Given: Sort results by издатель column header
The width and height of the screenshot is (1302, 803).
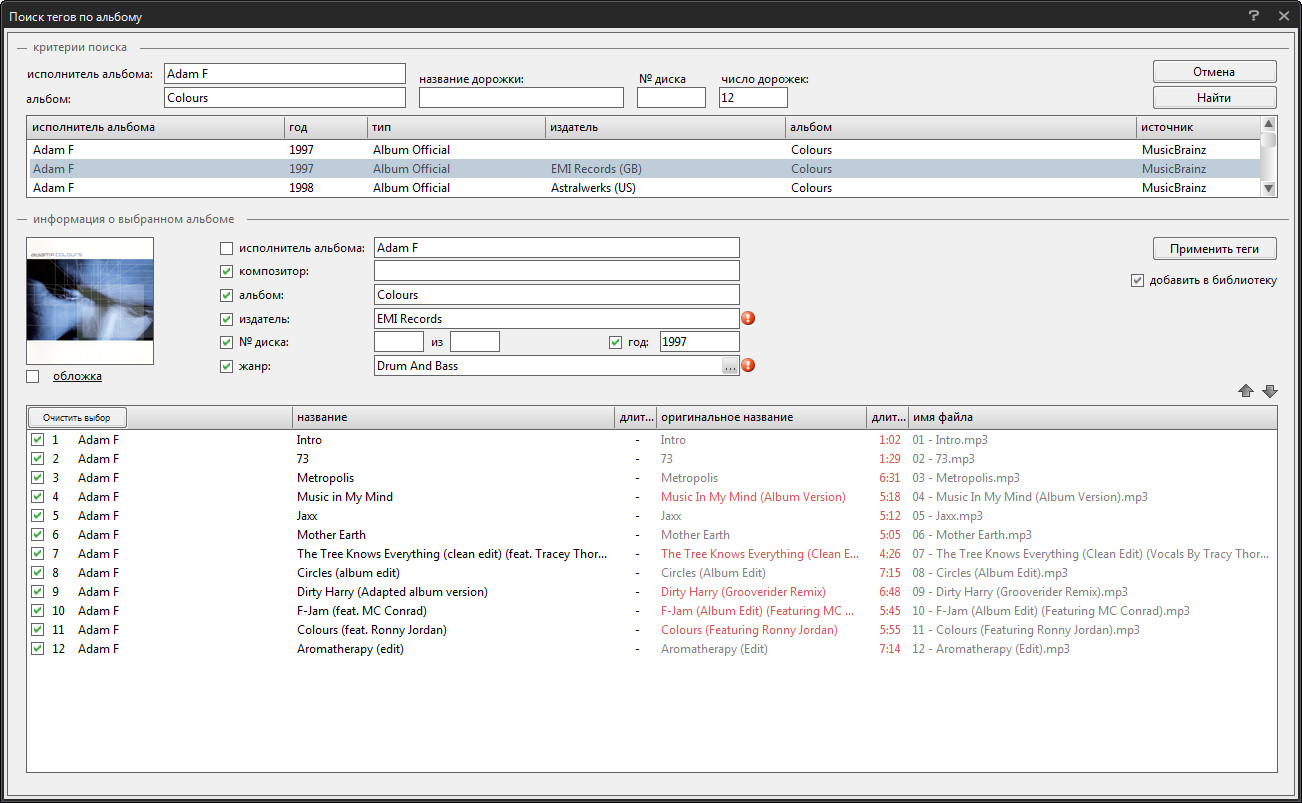Looking at the screenshot, I should click(665, 127).
